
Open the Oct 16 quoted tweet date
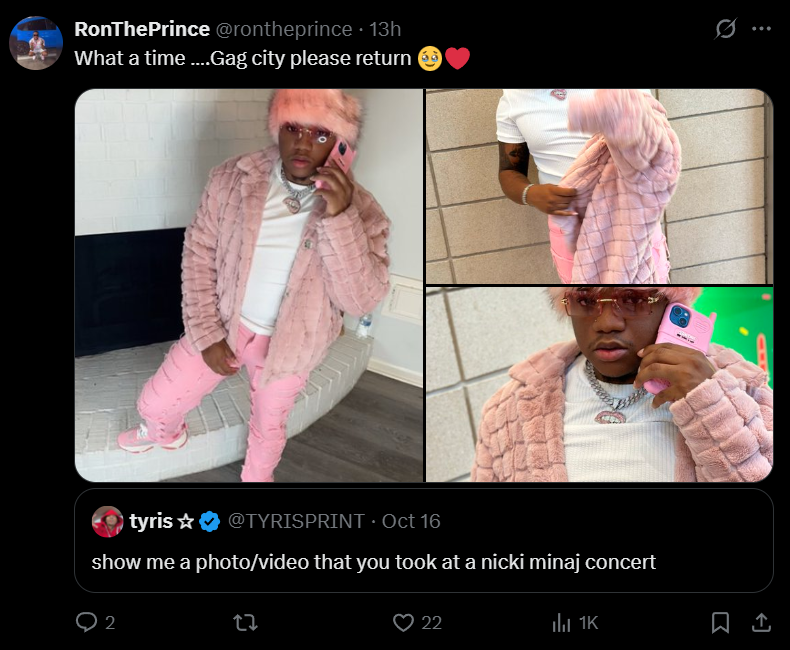pyautogui.click(x=411, y=521)
